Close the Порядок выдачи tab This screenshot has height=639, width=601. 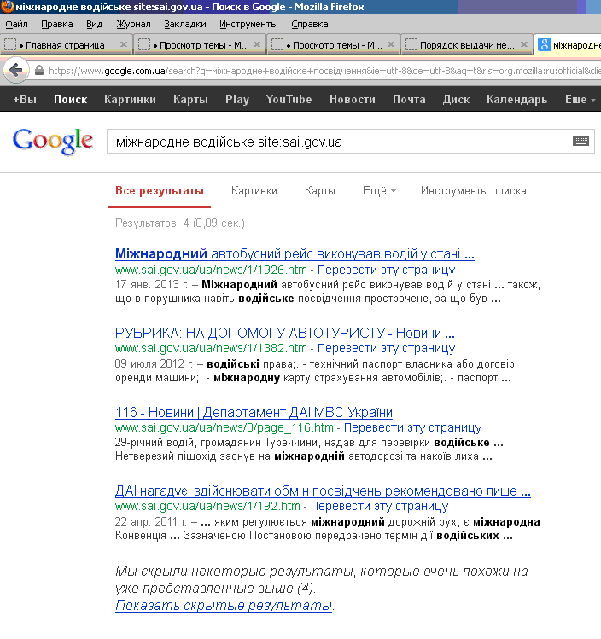(x=524, y=44)
